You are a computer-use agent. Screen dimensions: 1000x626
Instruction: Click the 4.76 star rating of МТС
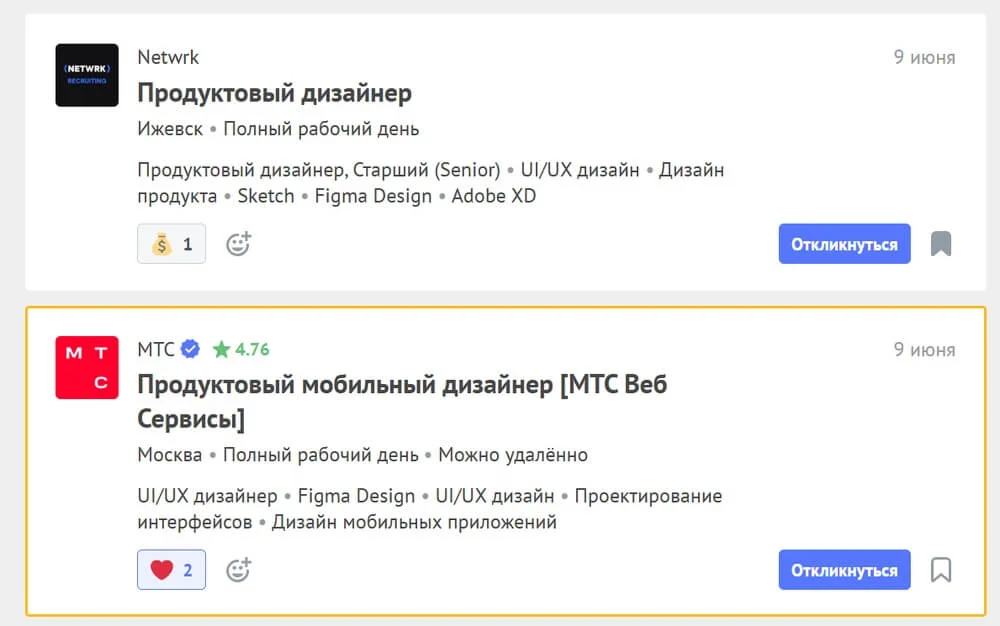[x=241, y=349]
